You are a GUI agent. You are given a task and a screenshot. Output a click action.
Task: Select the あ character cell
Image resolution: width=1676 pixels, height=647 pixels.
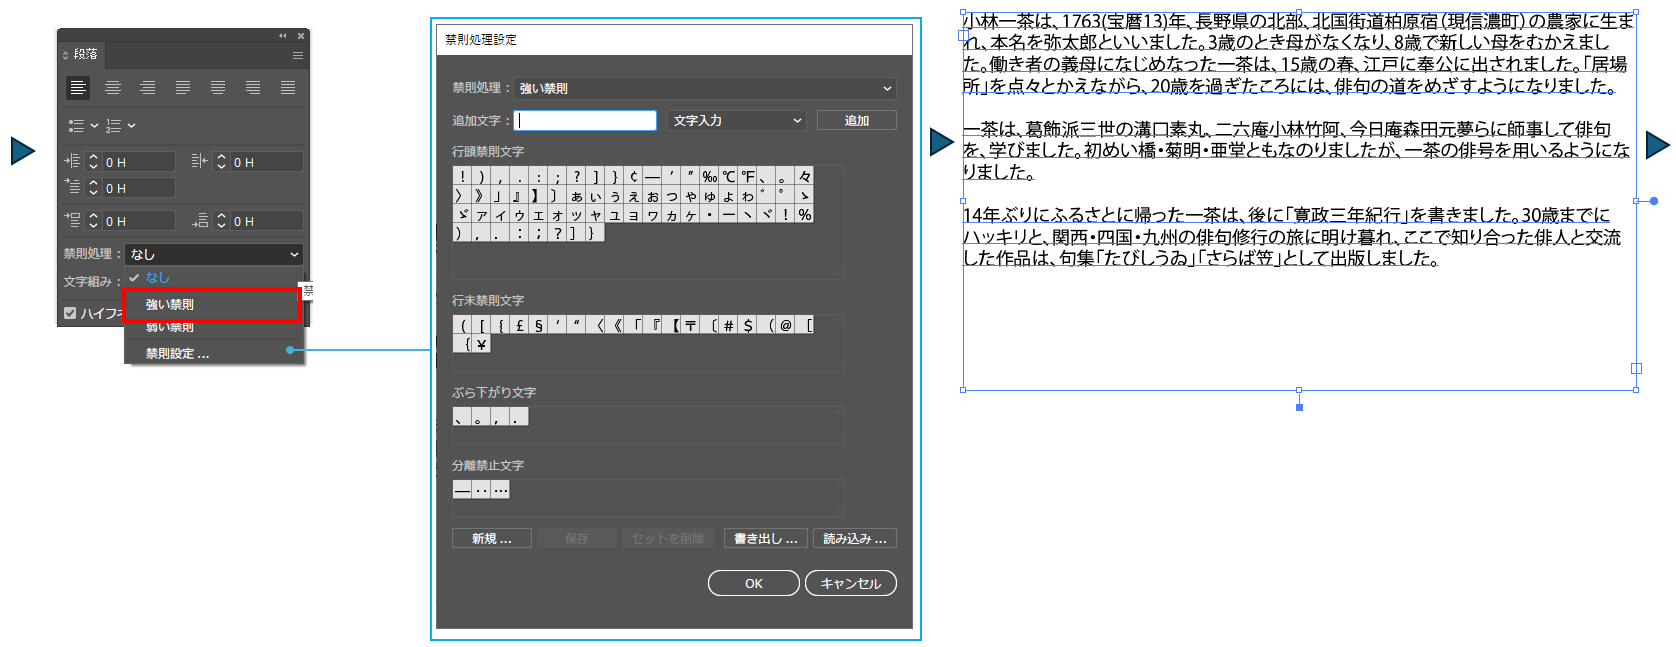576,195
